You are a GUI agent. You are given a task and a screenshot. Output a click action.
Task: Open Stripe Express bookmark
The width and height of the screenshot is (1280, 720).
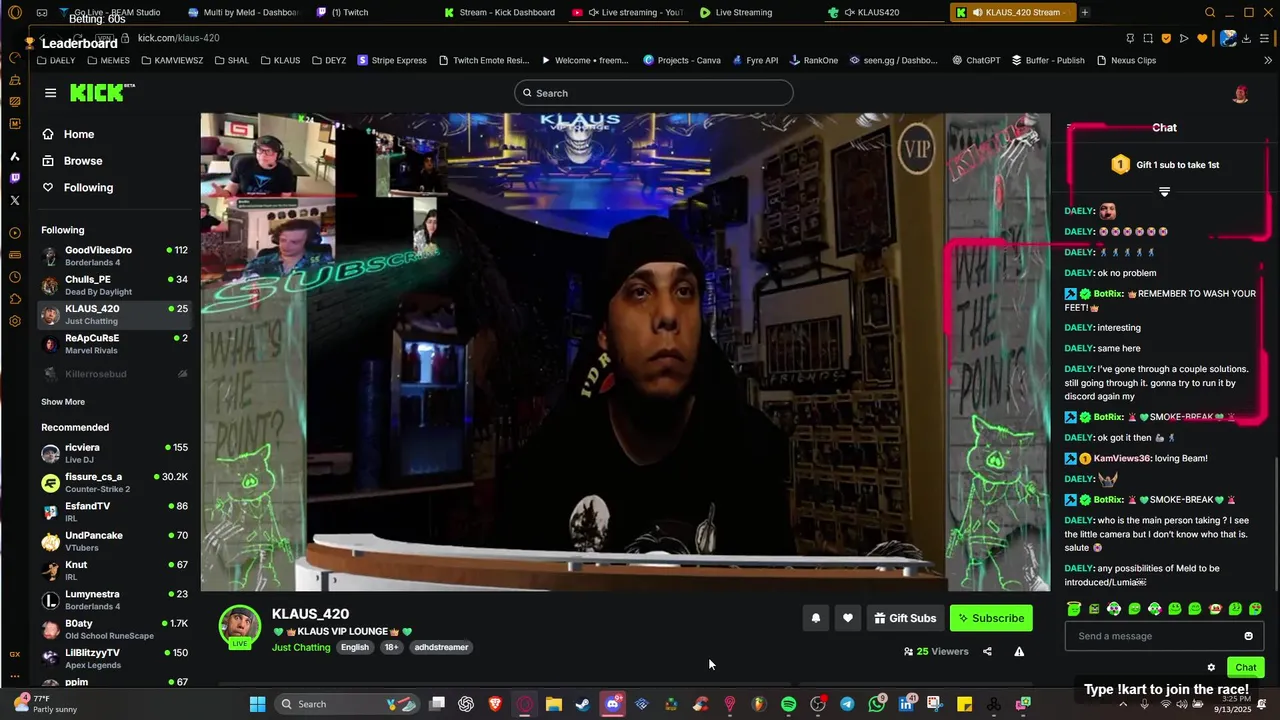point(392,60)
